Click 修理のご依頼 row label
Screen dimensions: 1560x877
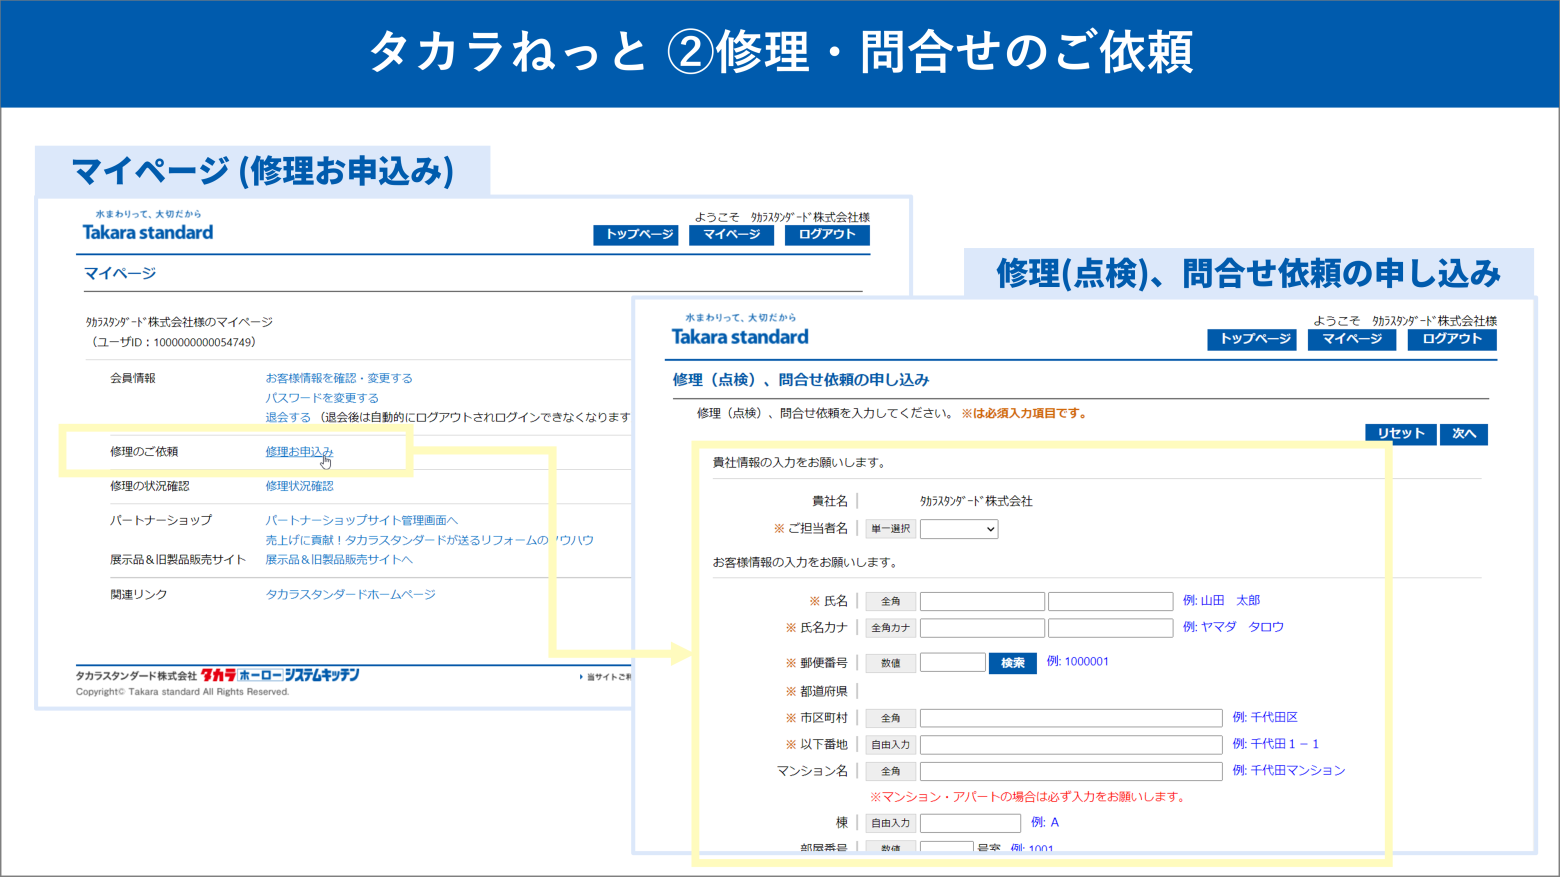click(x=144, y=452)
